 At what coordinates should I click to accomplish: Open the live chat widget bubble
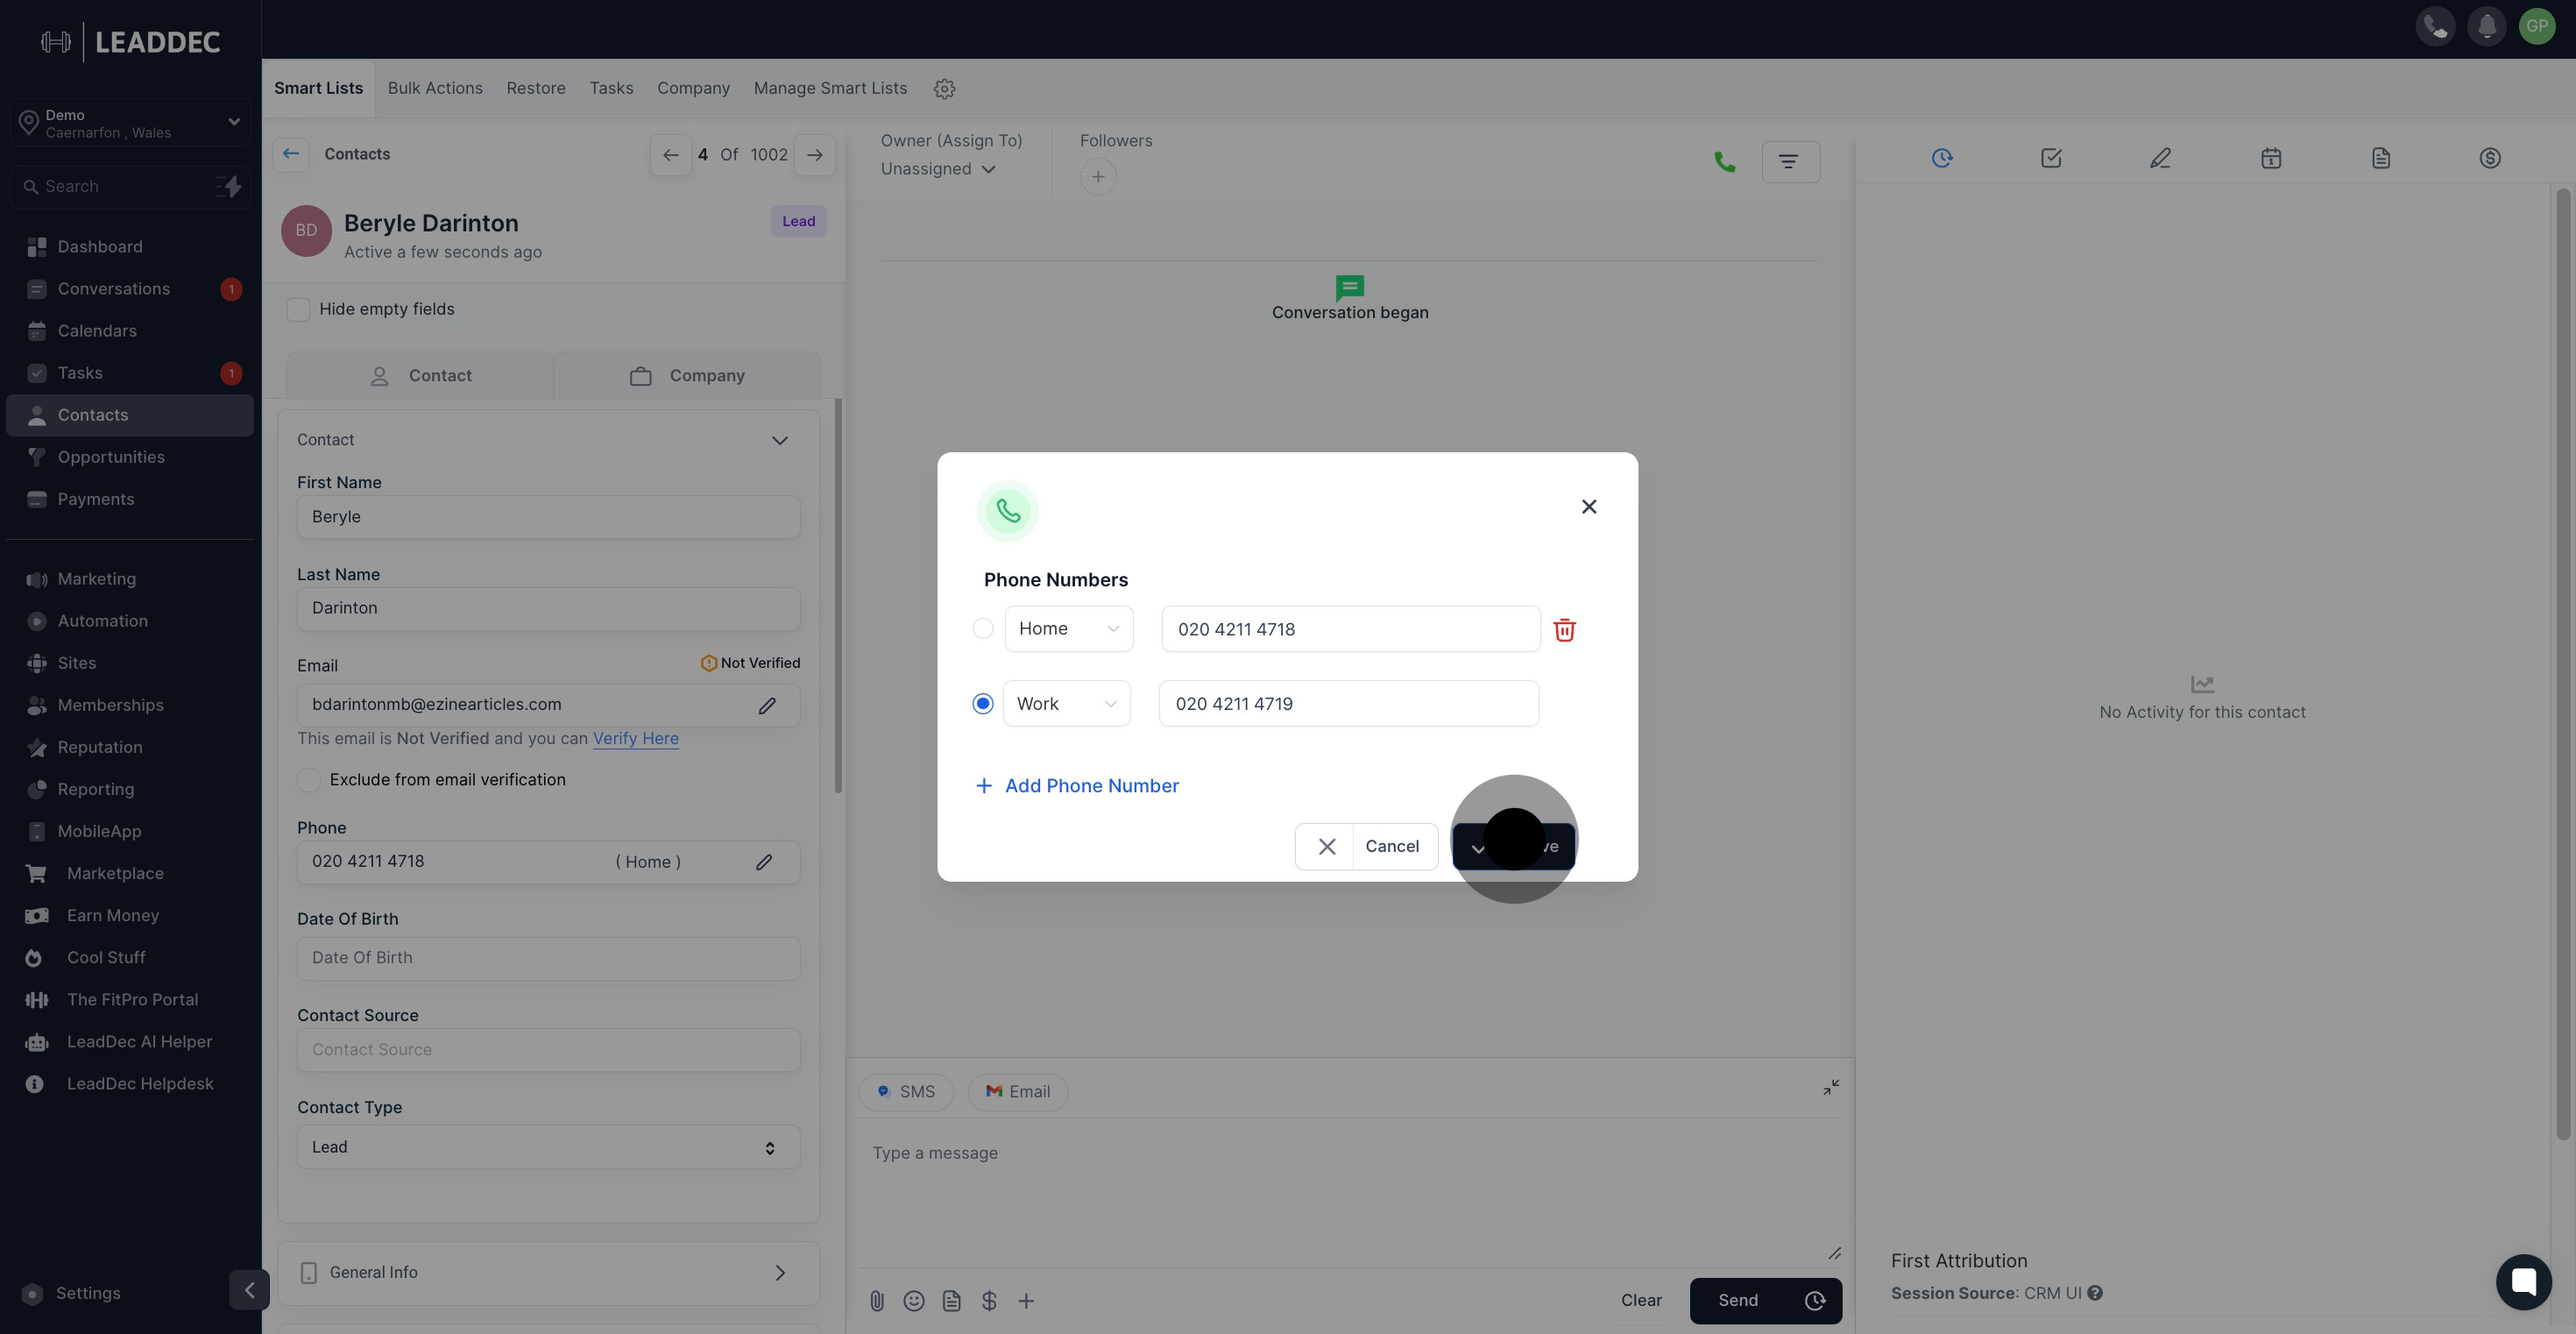2523,1281
